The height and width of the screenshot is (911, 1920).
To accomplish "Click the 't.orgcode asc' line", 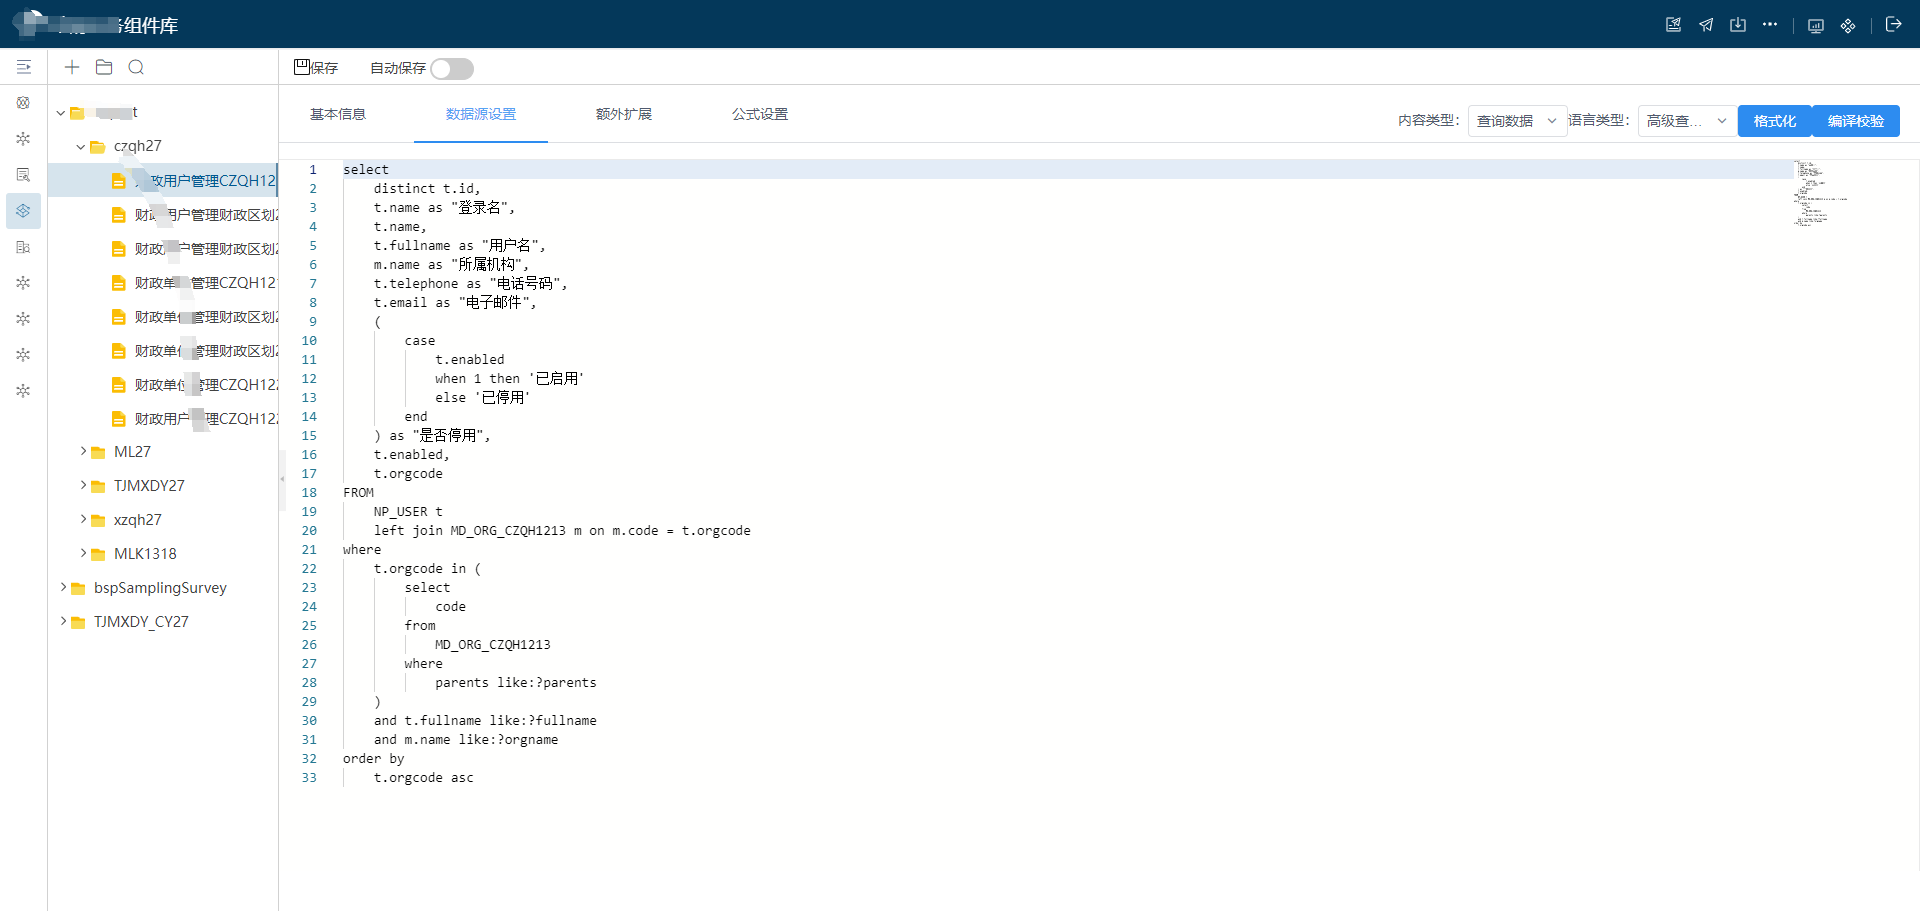I will (424, 778).
